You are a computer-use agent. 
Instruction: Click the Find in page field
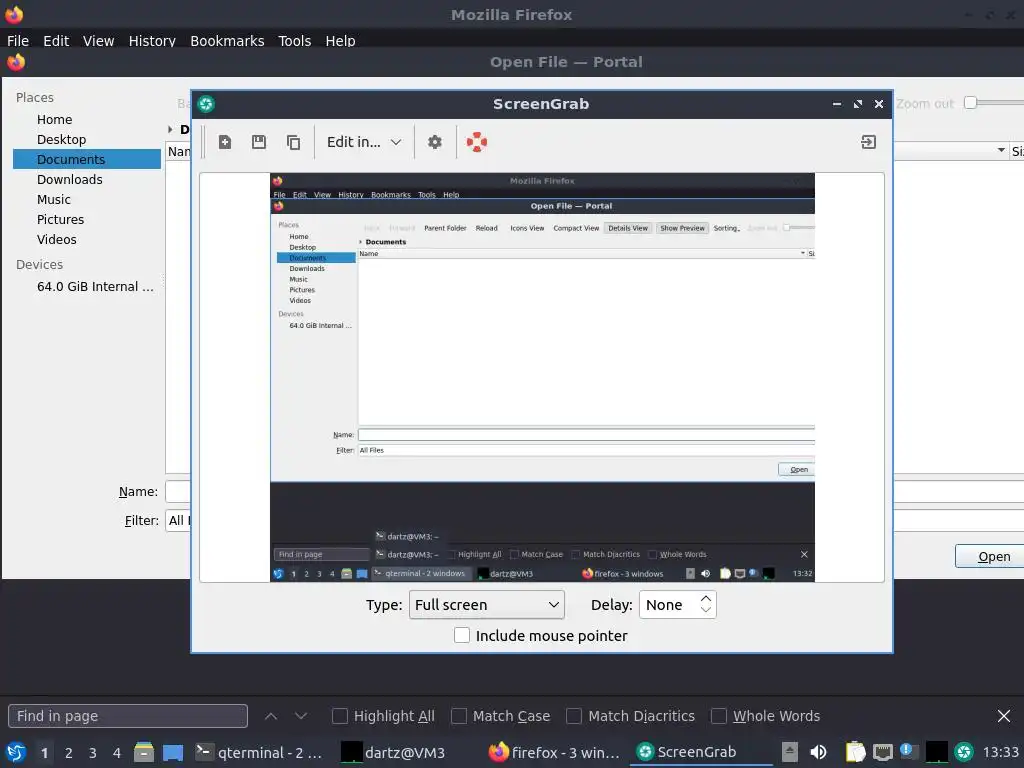click(x=128, y=716)
